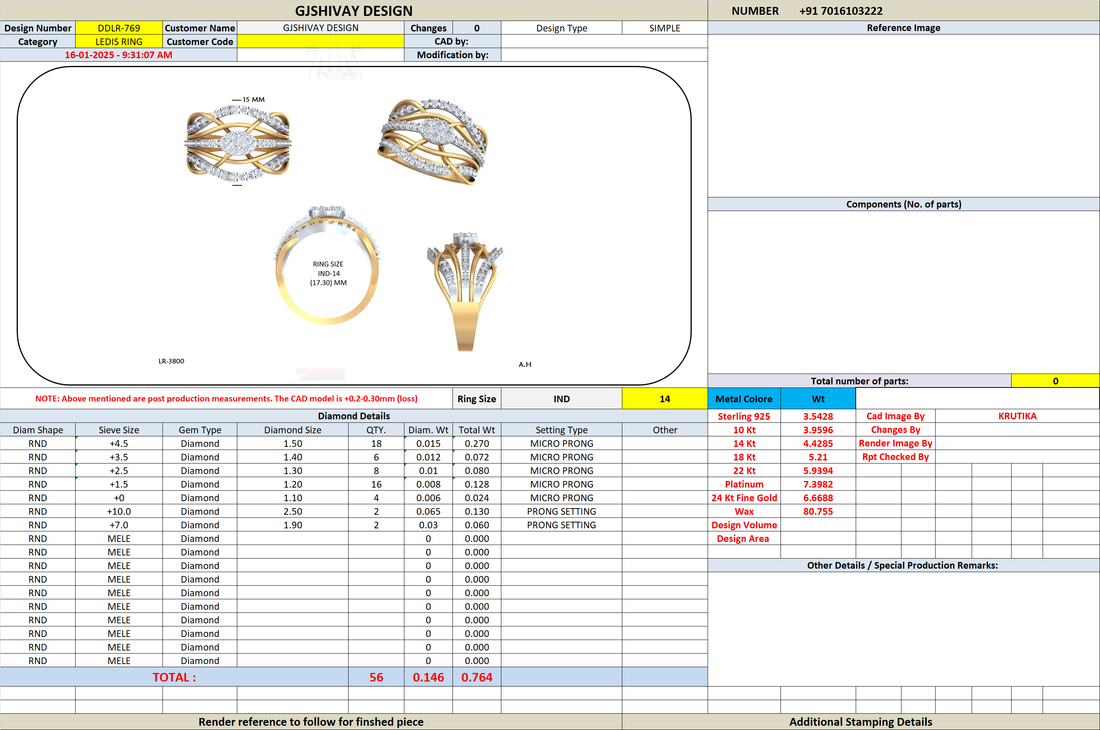Select Wax weight 80.755
The width and height of the screenshot is (1100, 730).
pos(818,511)
